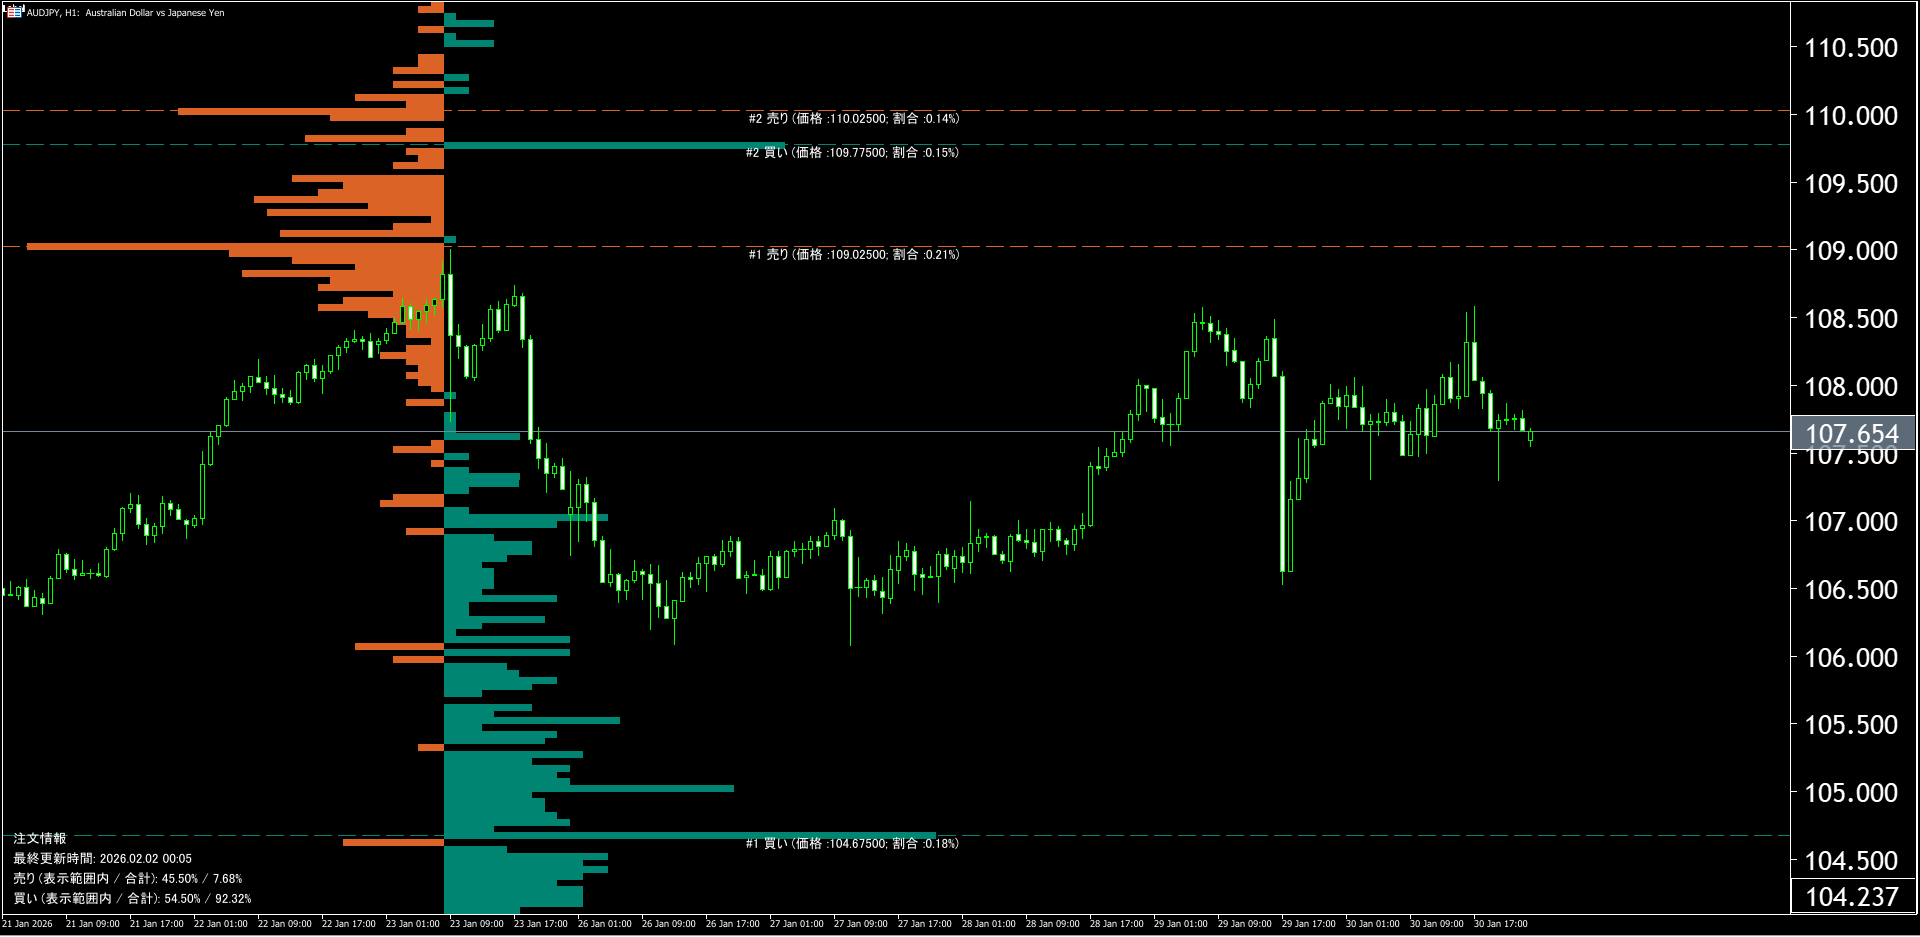Click the 106.500 price scale label
The image size is (1920, 937).
pyautogui.click(x=1851, y=590)
